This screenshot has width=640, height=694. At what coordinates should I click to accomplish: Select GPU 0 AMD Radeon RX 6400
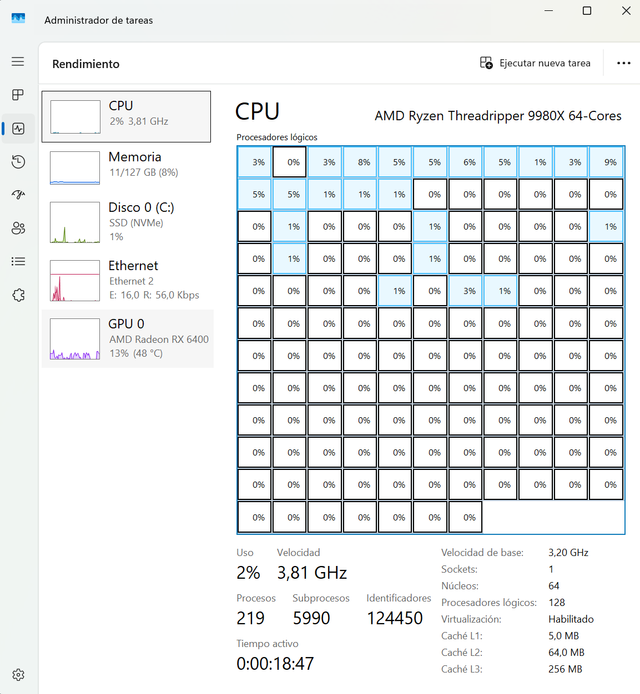coord(126,338)
